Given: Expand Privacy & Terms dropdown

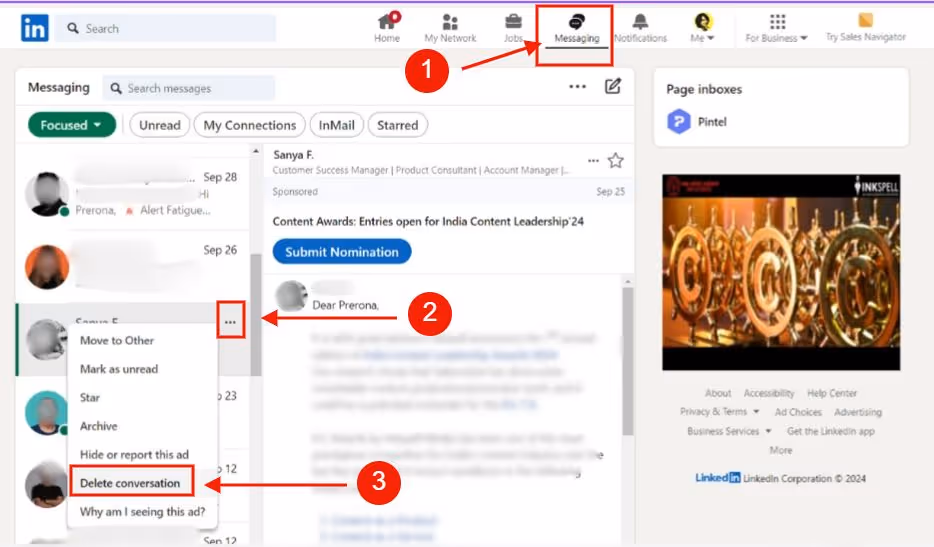Looking at the screenshot, I should (720, 412).
